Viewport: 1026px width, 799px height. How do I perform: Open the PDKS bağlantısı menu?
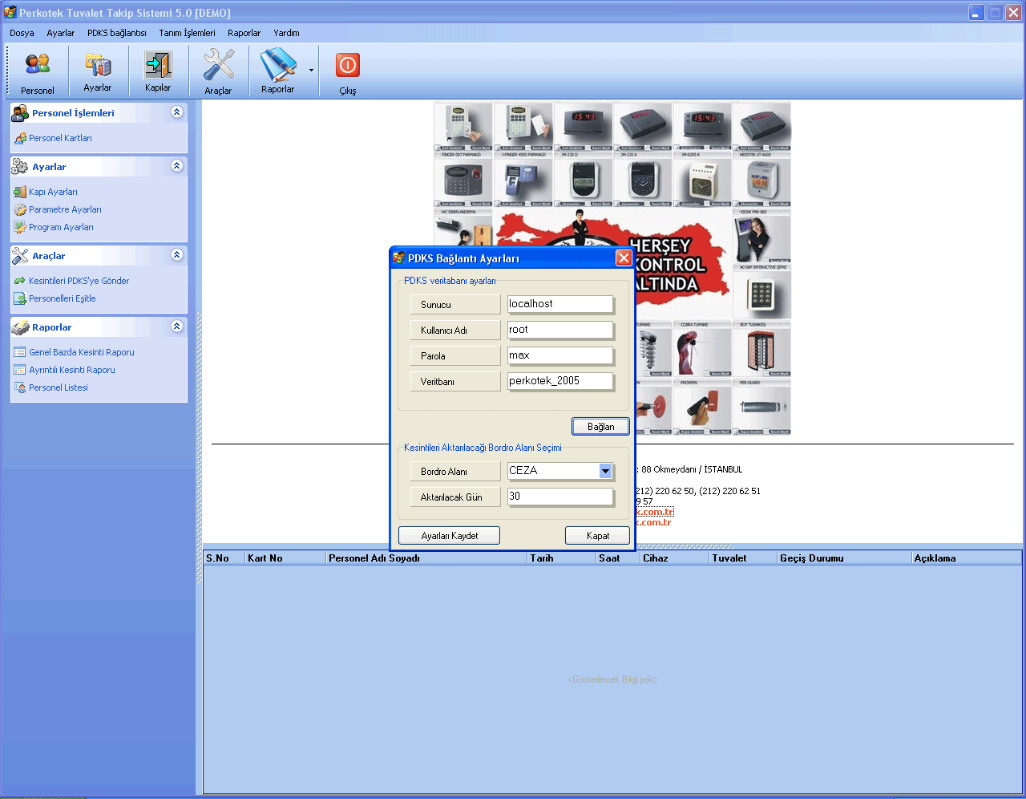tap(116, 33)
